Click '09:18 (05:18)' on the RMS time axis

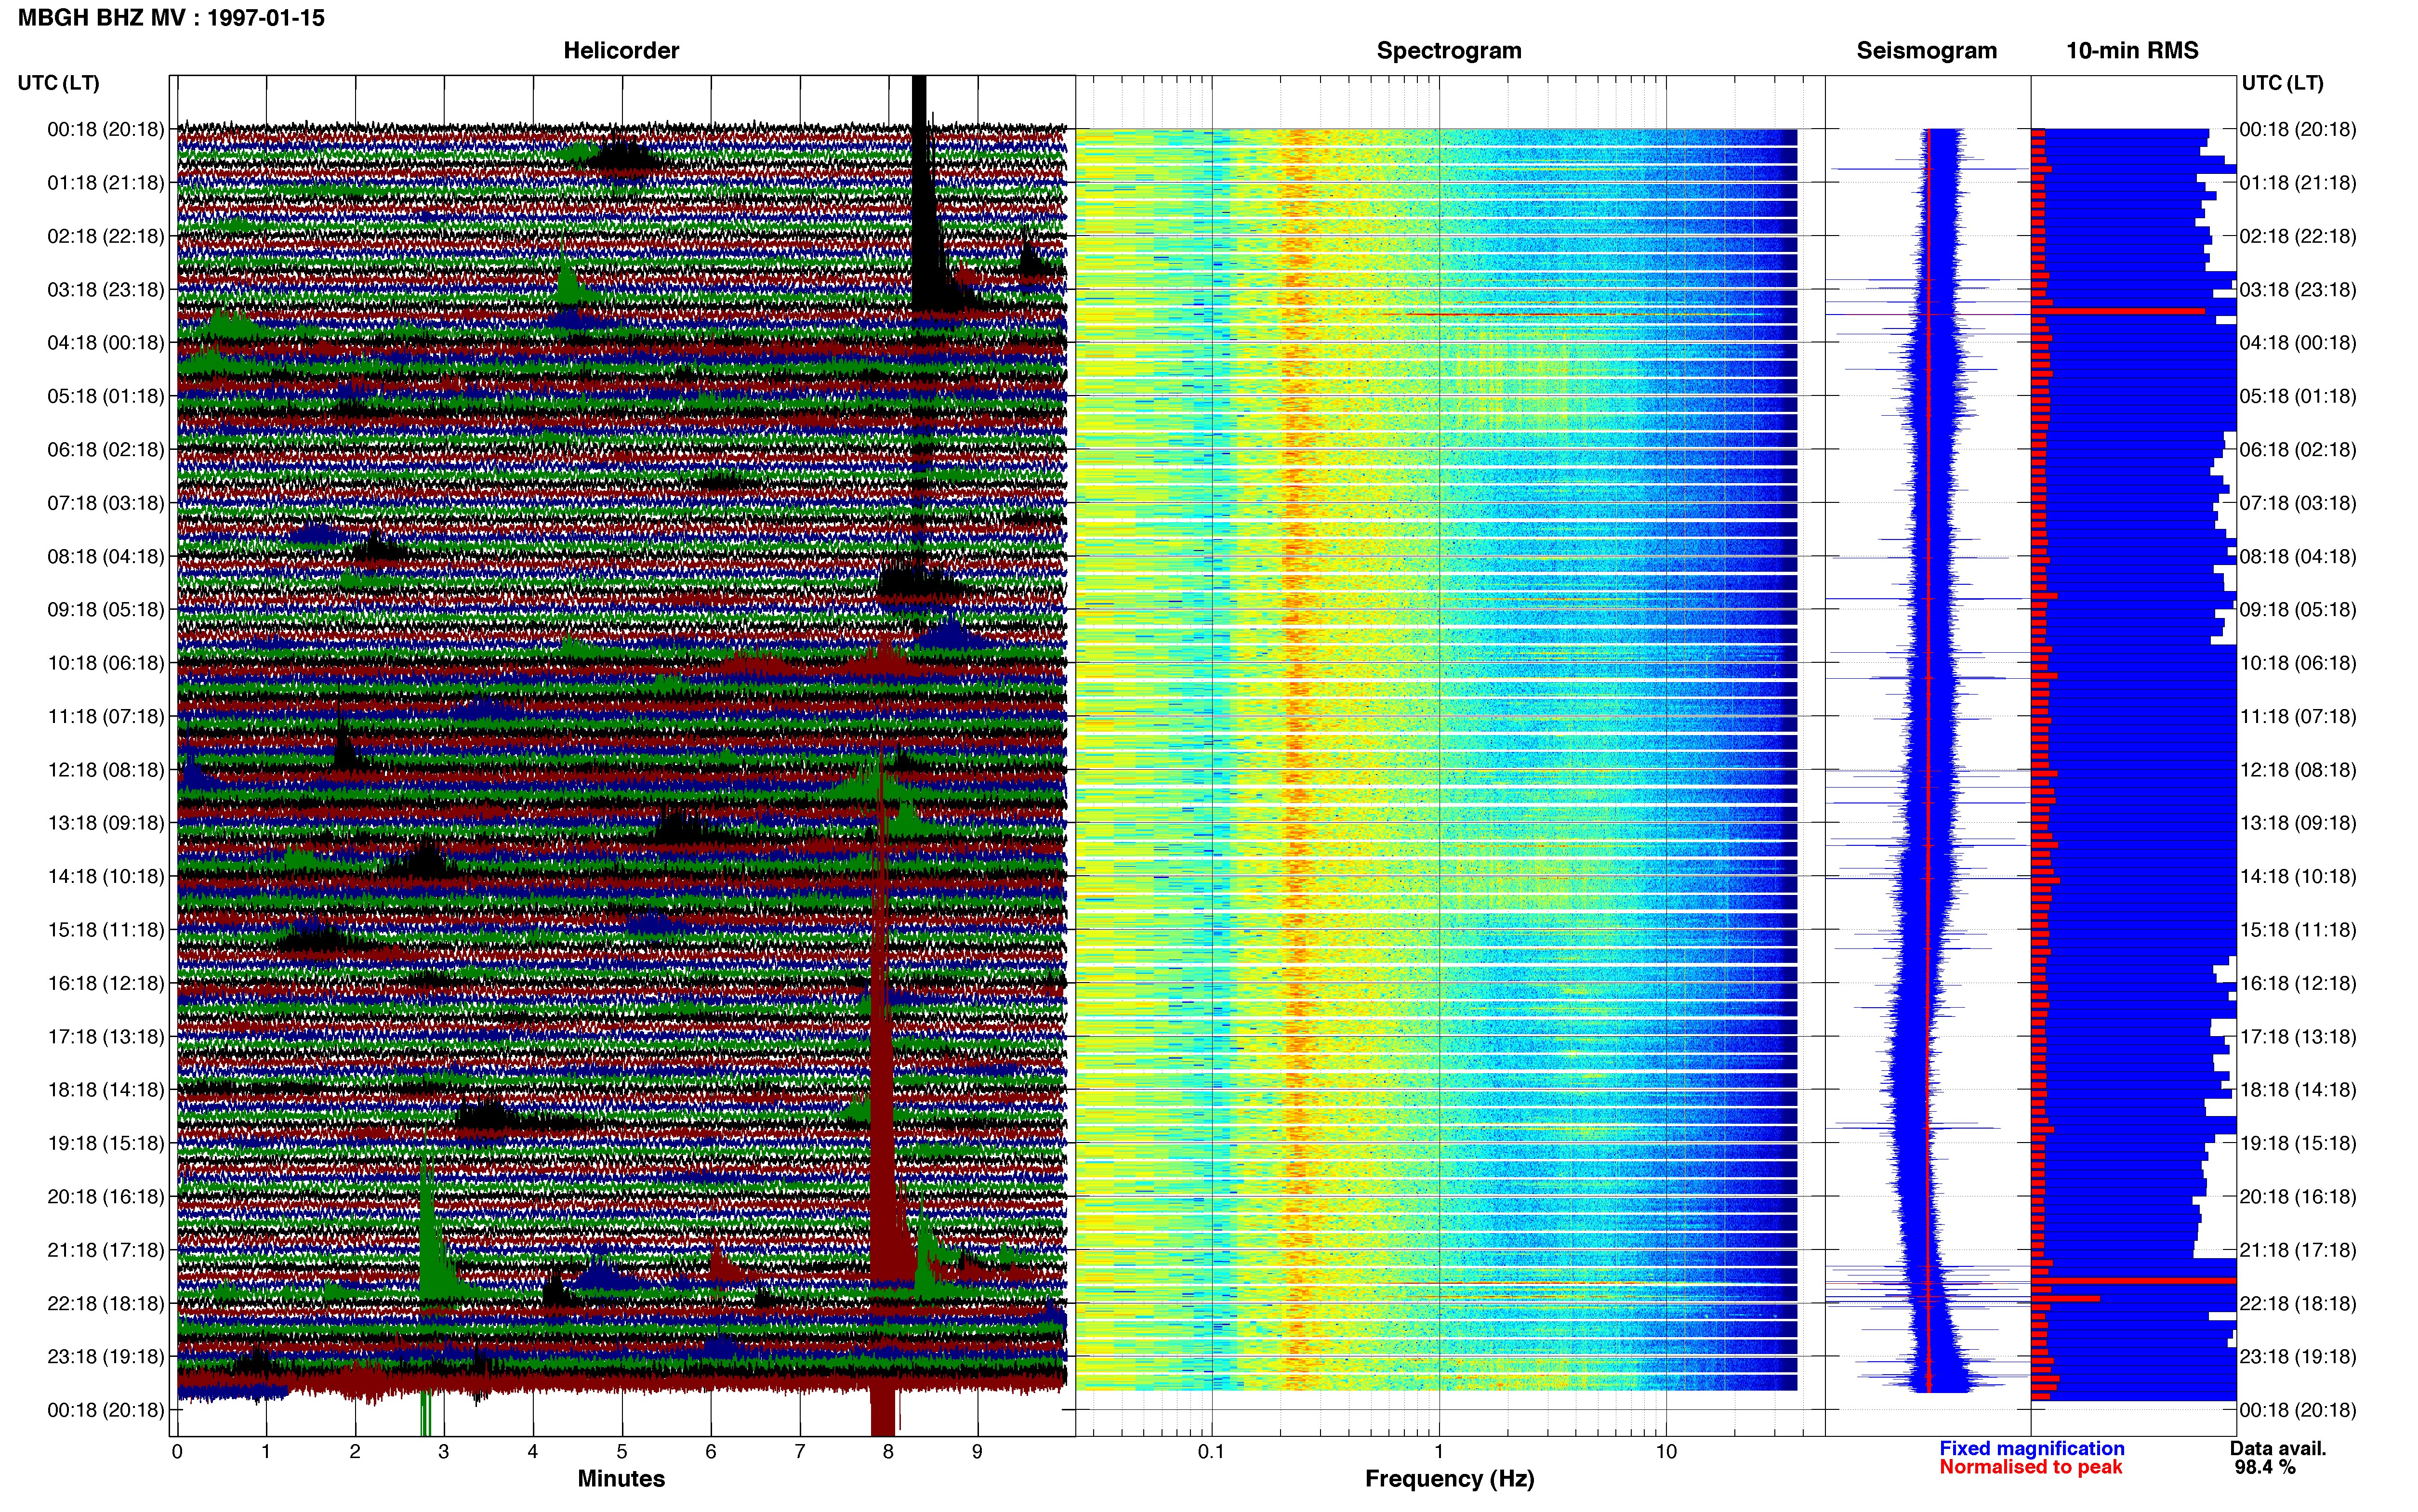2298,610
